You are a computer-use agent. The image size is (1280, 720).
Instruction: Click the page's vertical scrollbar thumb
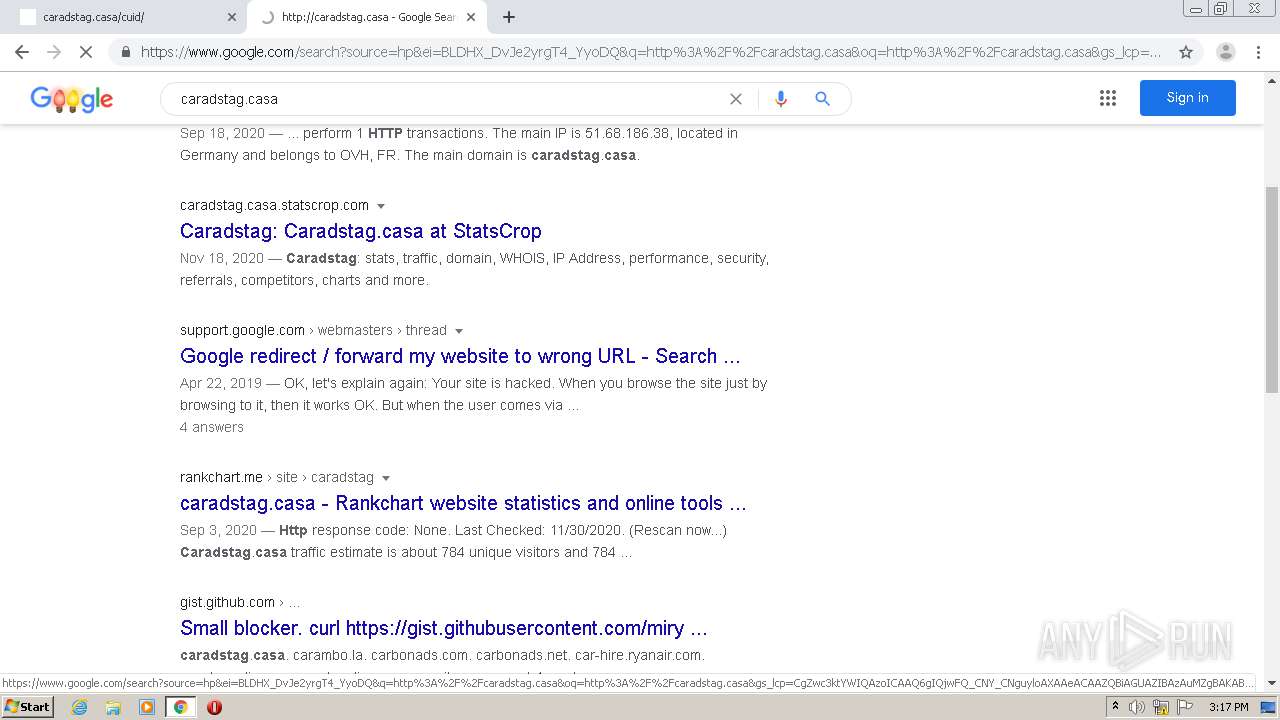[x=1271, y=290]
